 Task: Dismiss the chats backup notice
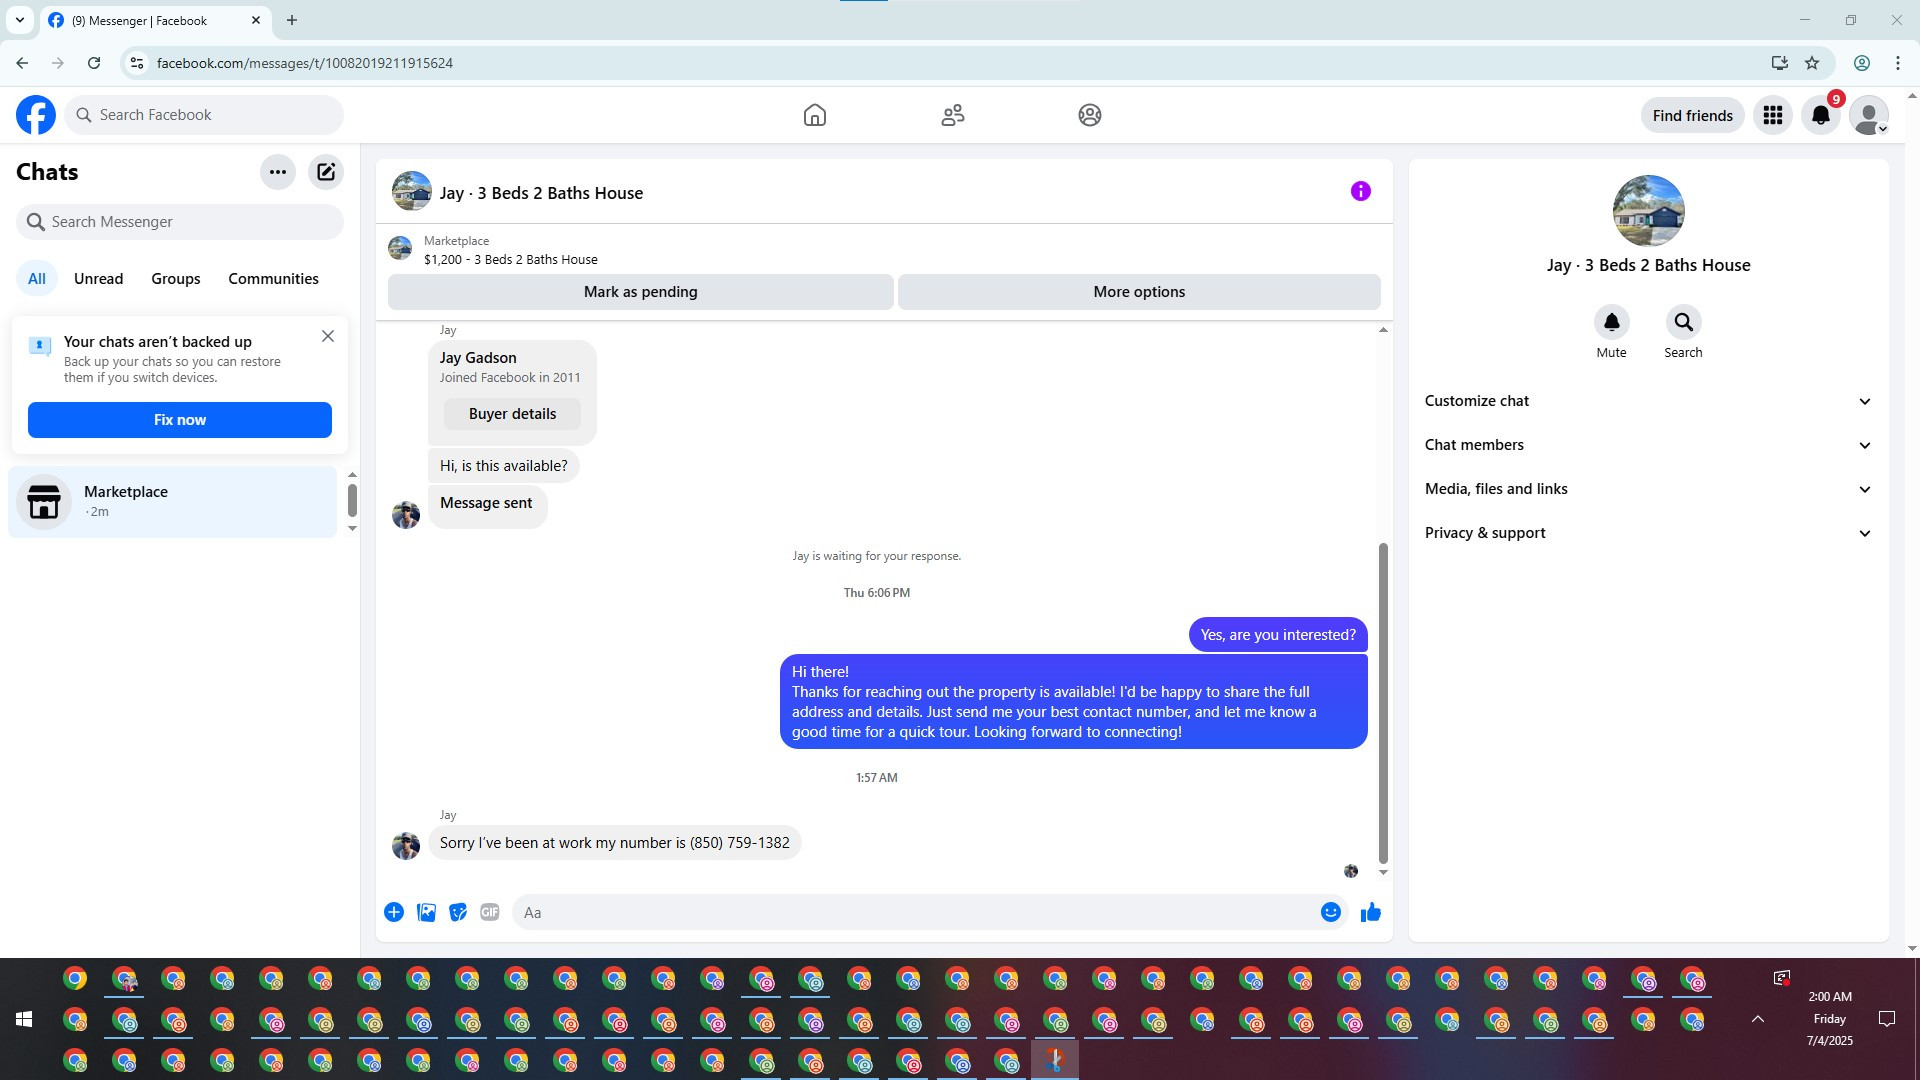pyautogui.click(x=328, y=336)
